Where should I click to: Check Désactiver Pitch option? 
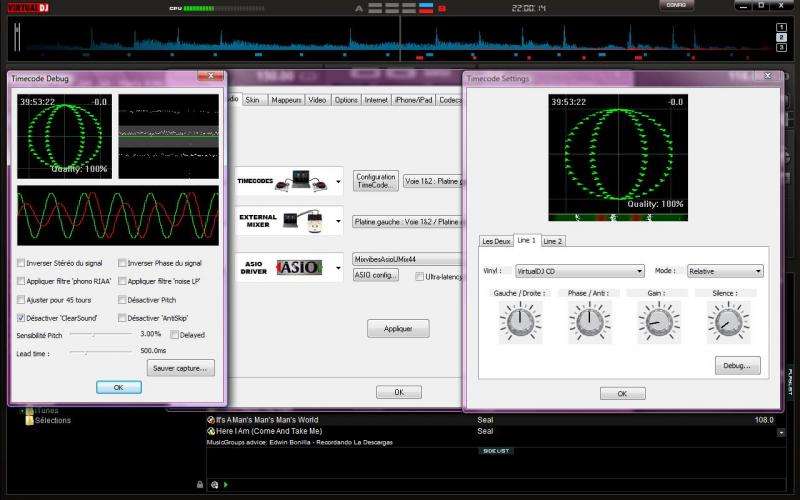pyautogui.click(x=122, y=299)
